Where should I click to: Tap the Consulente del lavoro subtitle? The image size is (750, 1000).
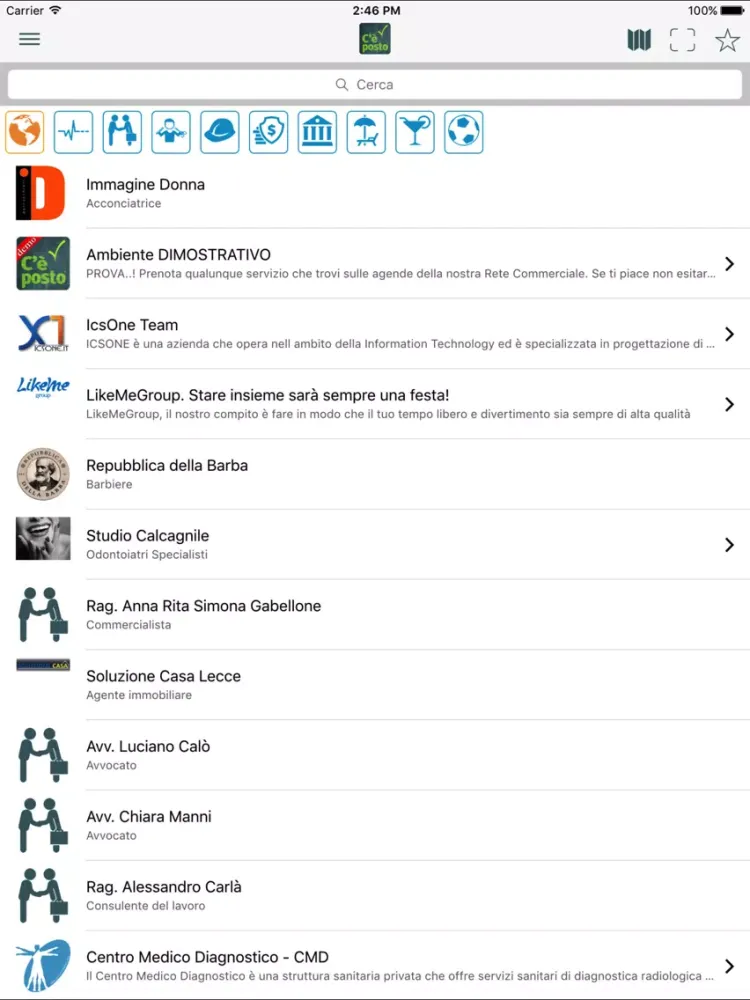[145, 906]
